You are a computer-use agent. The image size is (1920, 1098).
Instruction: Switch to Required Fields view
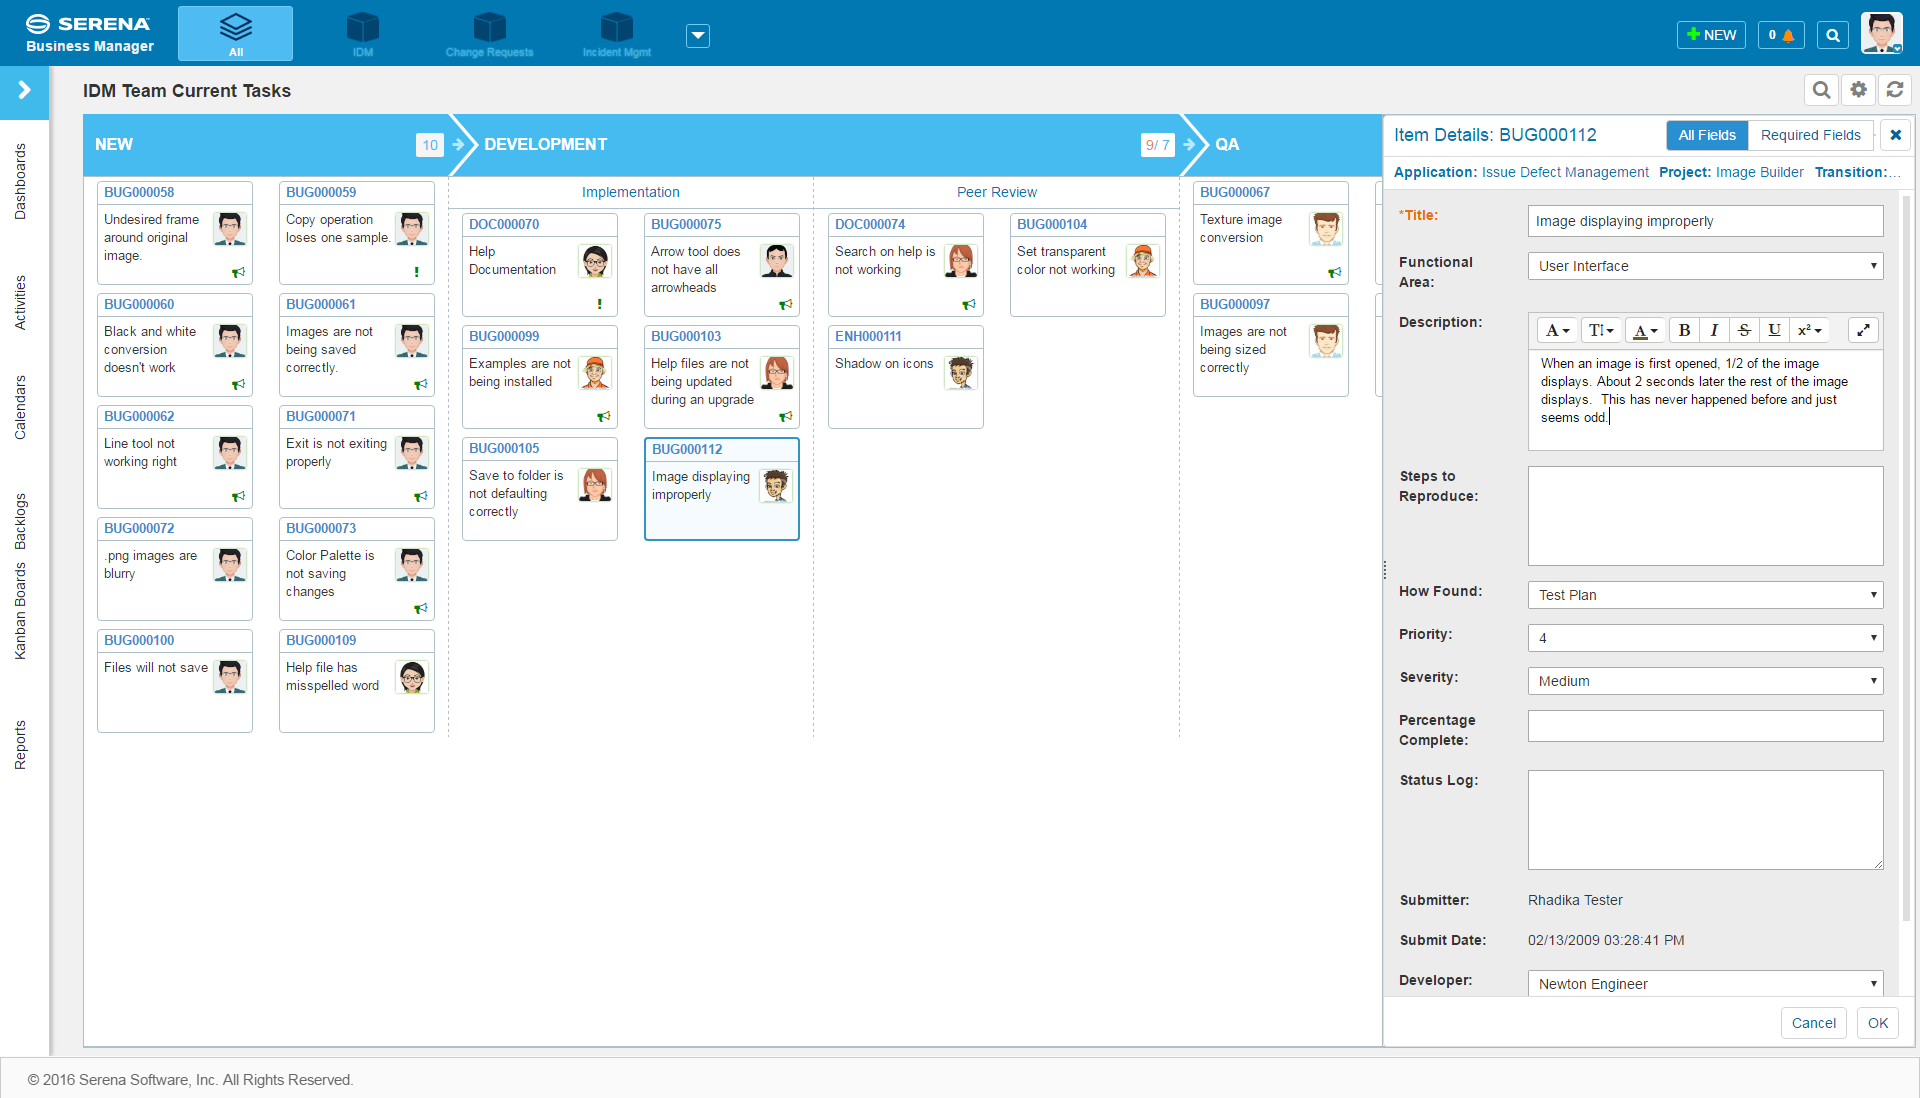(x=1810, y=135)
